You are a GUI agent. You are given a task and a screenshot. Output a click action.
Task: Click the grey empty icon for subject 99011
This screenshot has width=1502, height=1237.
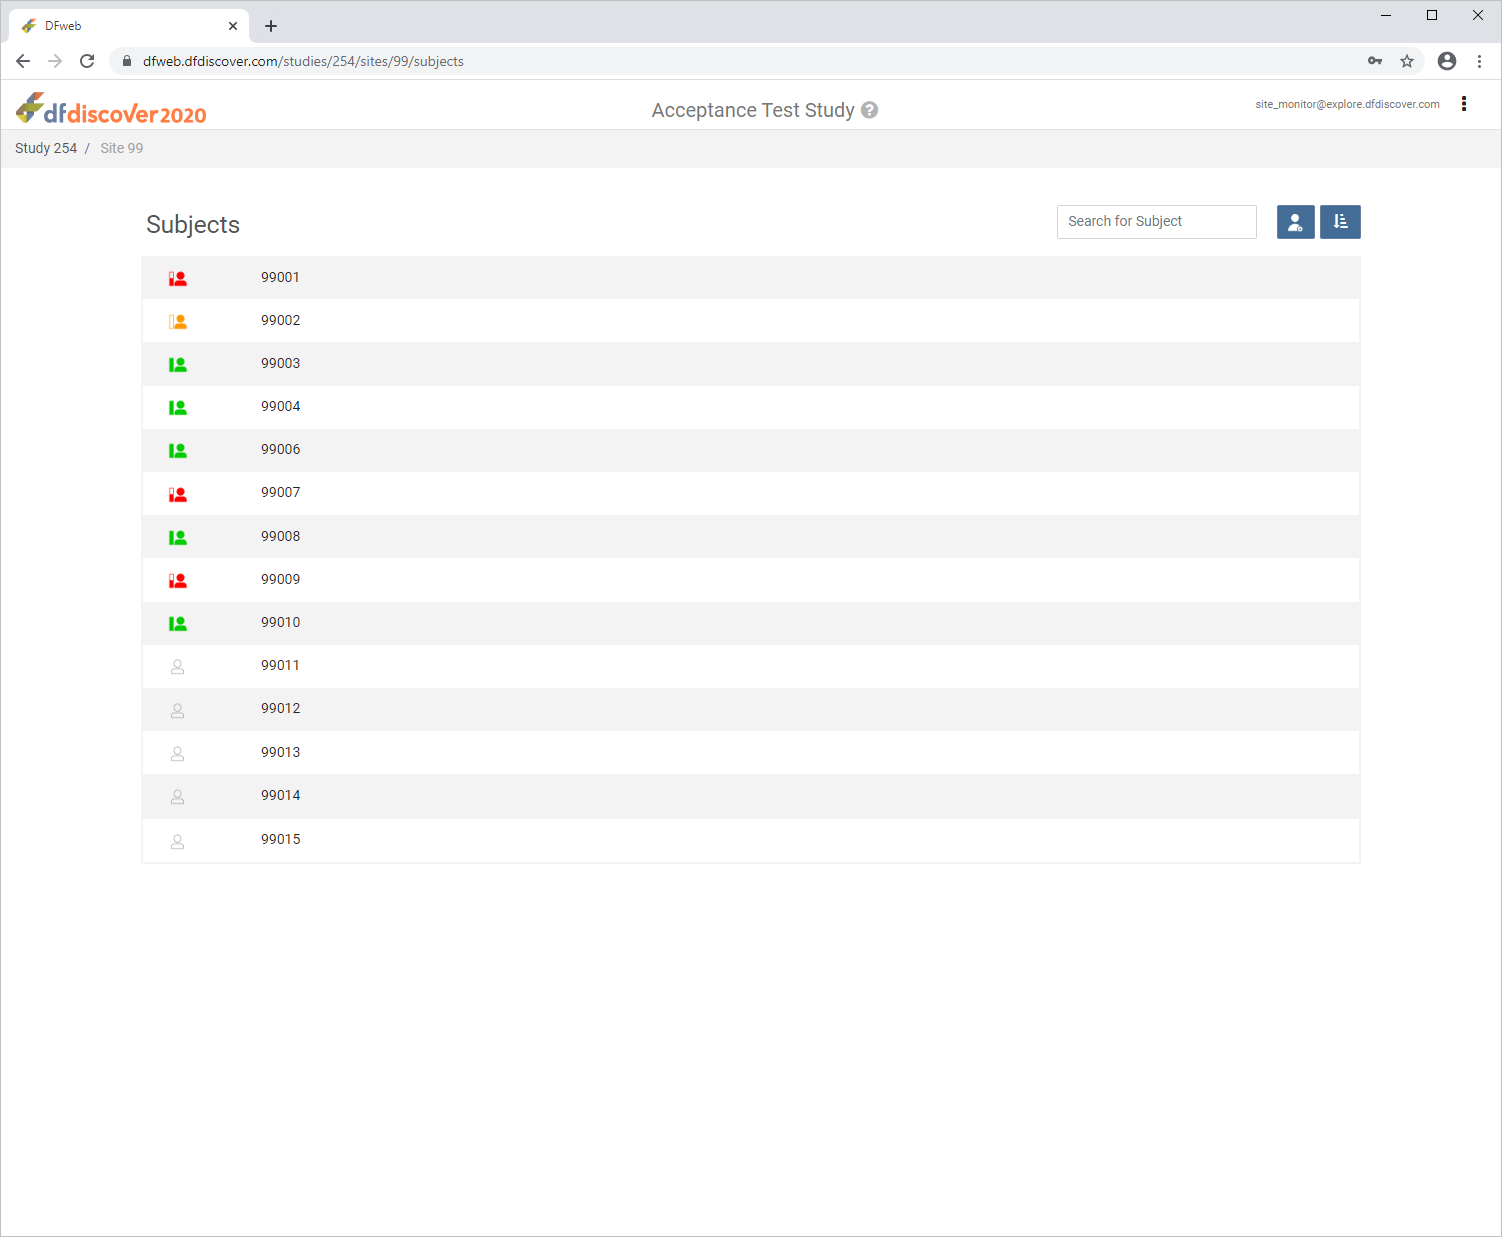pyautogui.click(x=178, y=666)
